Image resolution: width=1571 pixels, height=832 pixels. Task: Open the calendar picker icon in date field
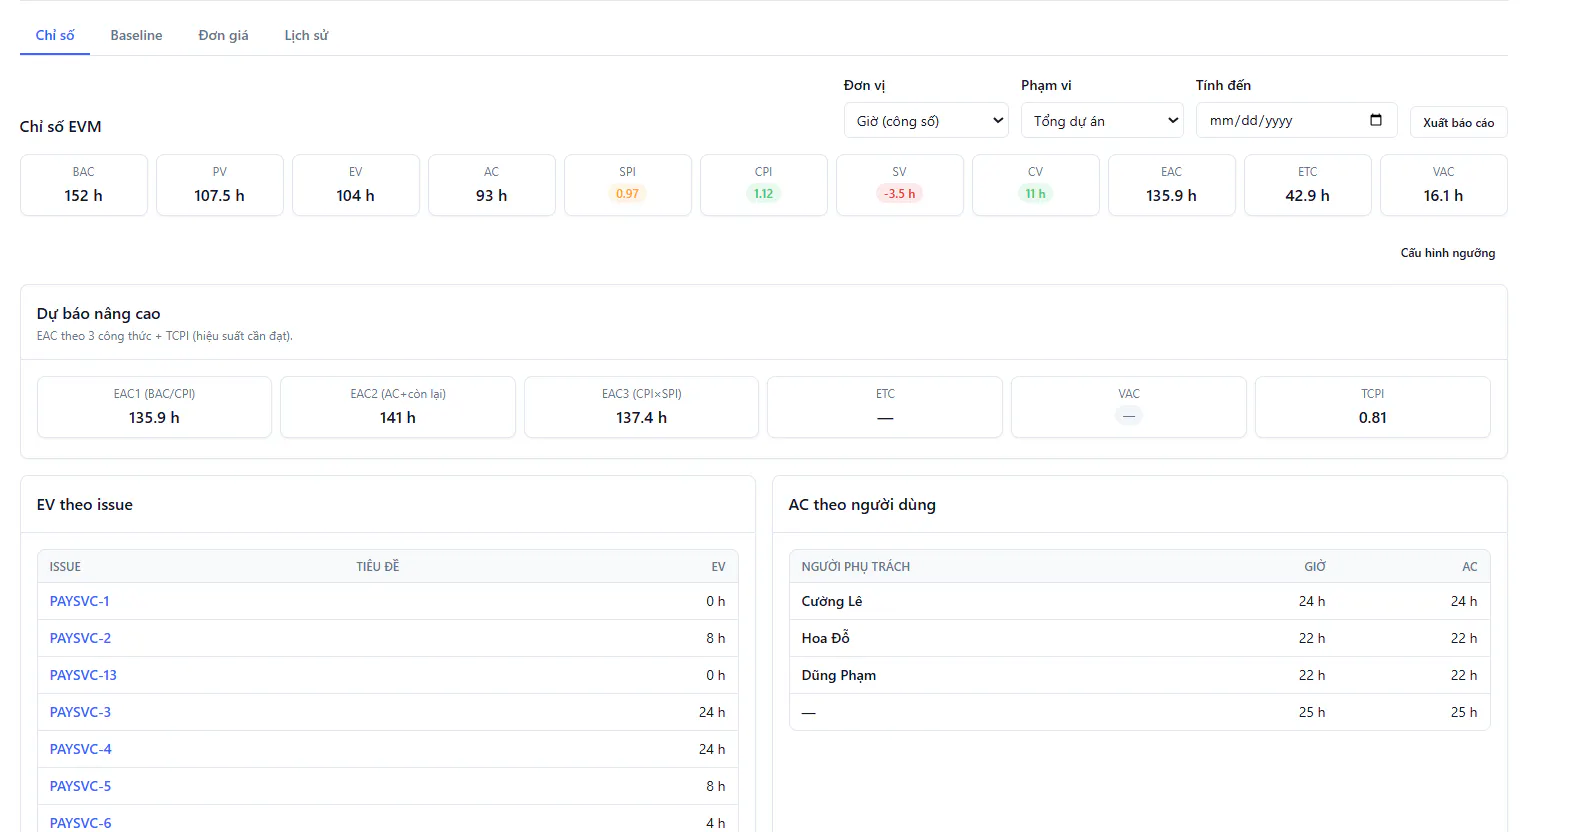click(1376, 120)
